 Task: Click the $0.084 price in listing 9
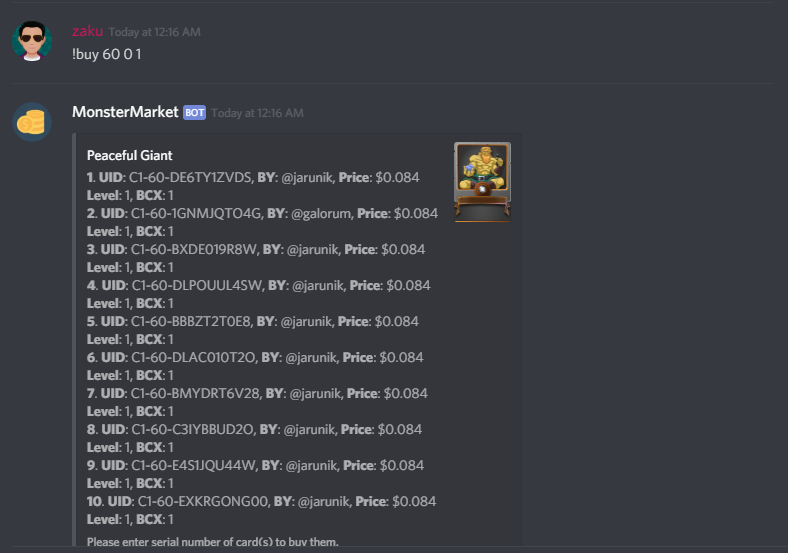(402, 466)
